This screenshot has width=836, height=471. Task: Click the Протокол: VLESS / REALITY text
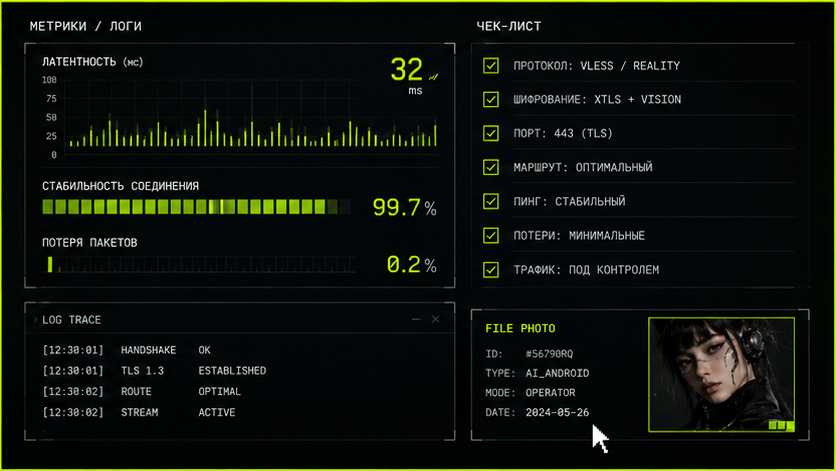pyautogui.click(x=597, y=66)
